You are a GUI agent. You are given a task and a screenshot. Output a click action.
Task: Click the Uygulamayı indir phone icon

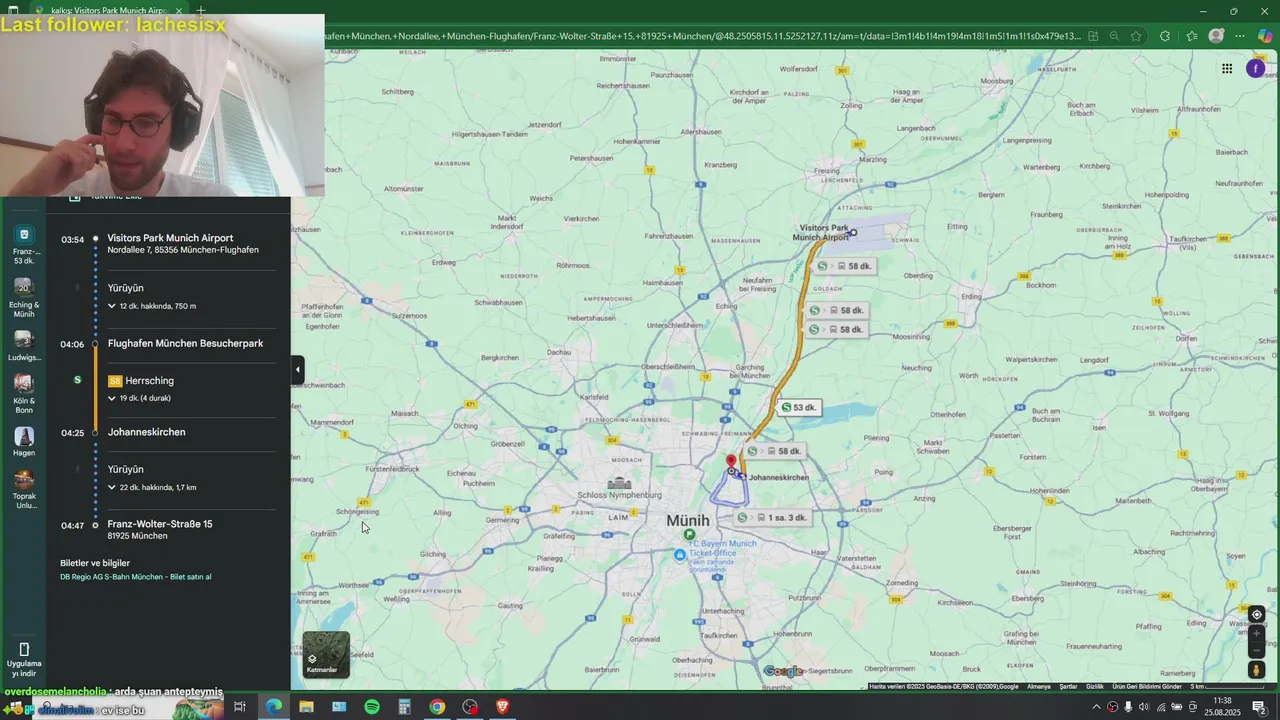(24, 650)
